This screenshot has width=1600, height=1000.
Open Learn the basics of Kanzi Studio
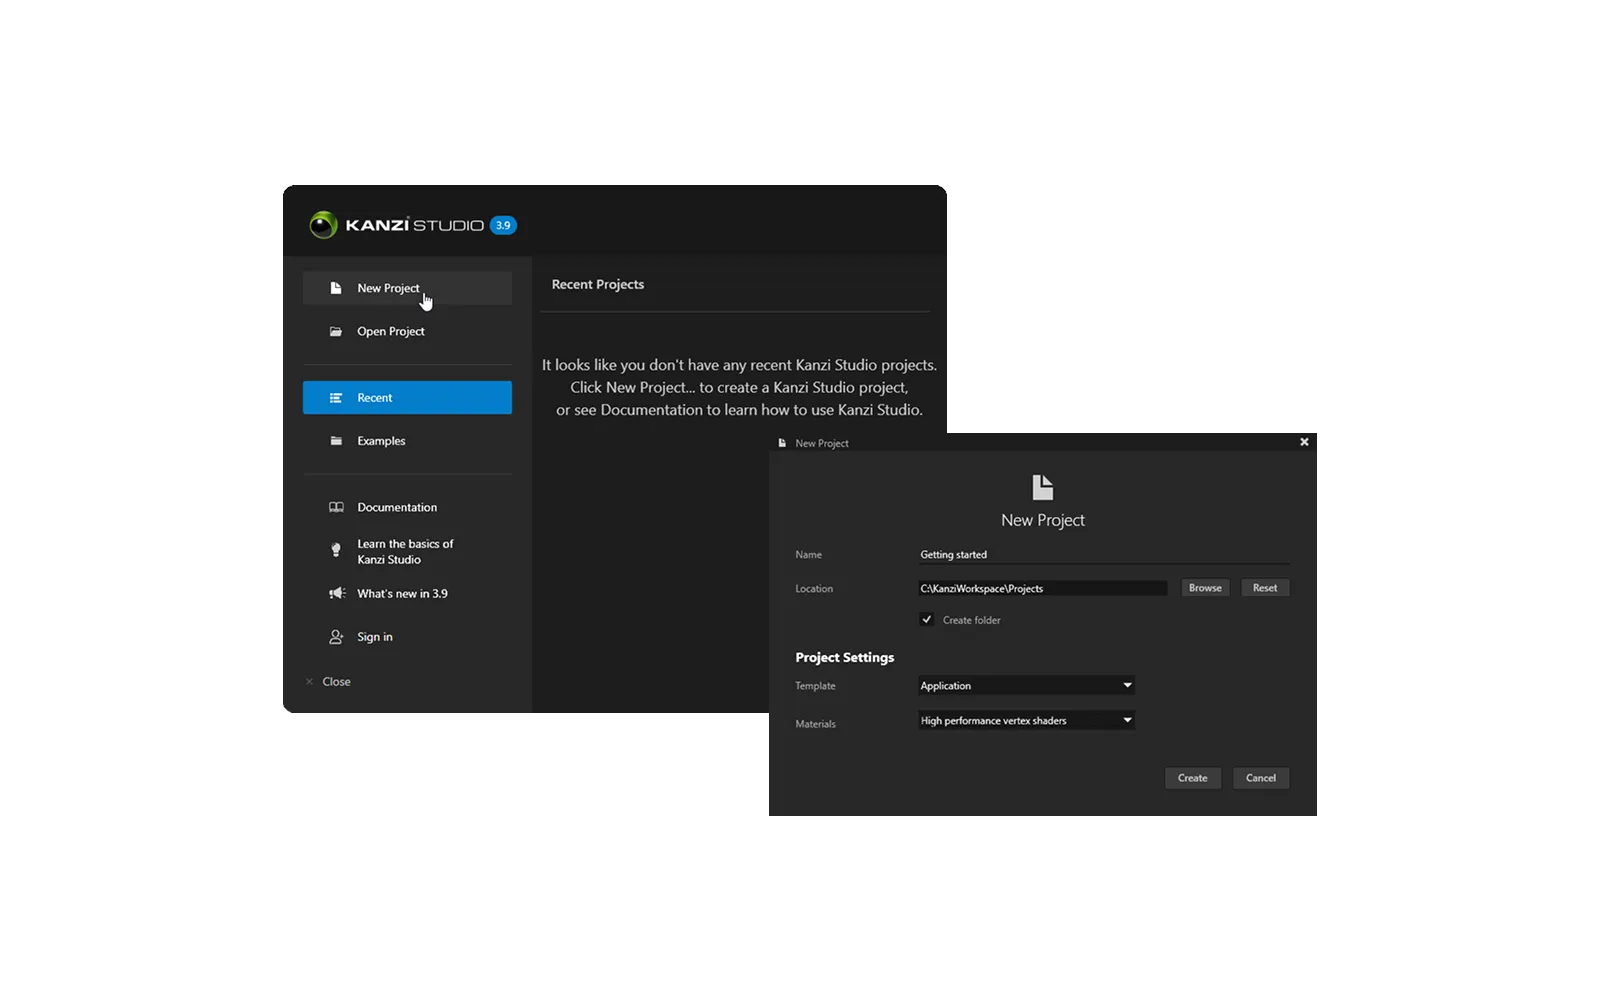(407, 551)
